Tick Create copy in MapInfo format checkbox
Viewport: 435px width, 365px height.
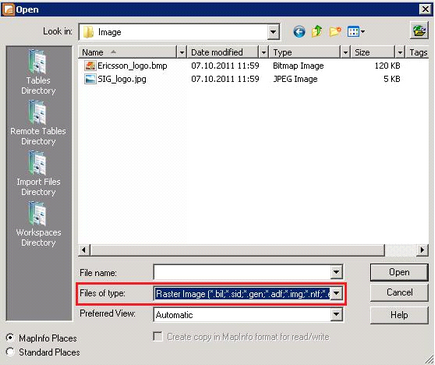coord(158,336)
